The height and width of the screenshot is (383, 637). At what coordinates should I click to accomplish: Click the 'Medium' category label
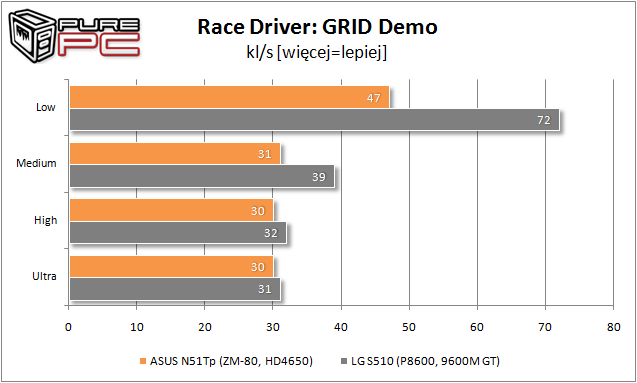36,163
